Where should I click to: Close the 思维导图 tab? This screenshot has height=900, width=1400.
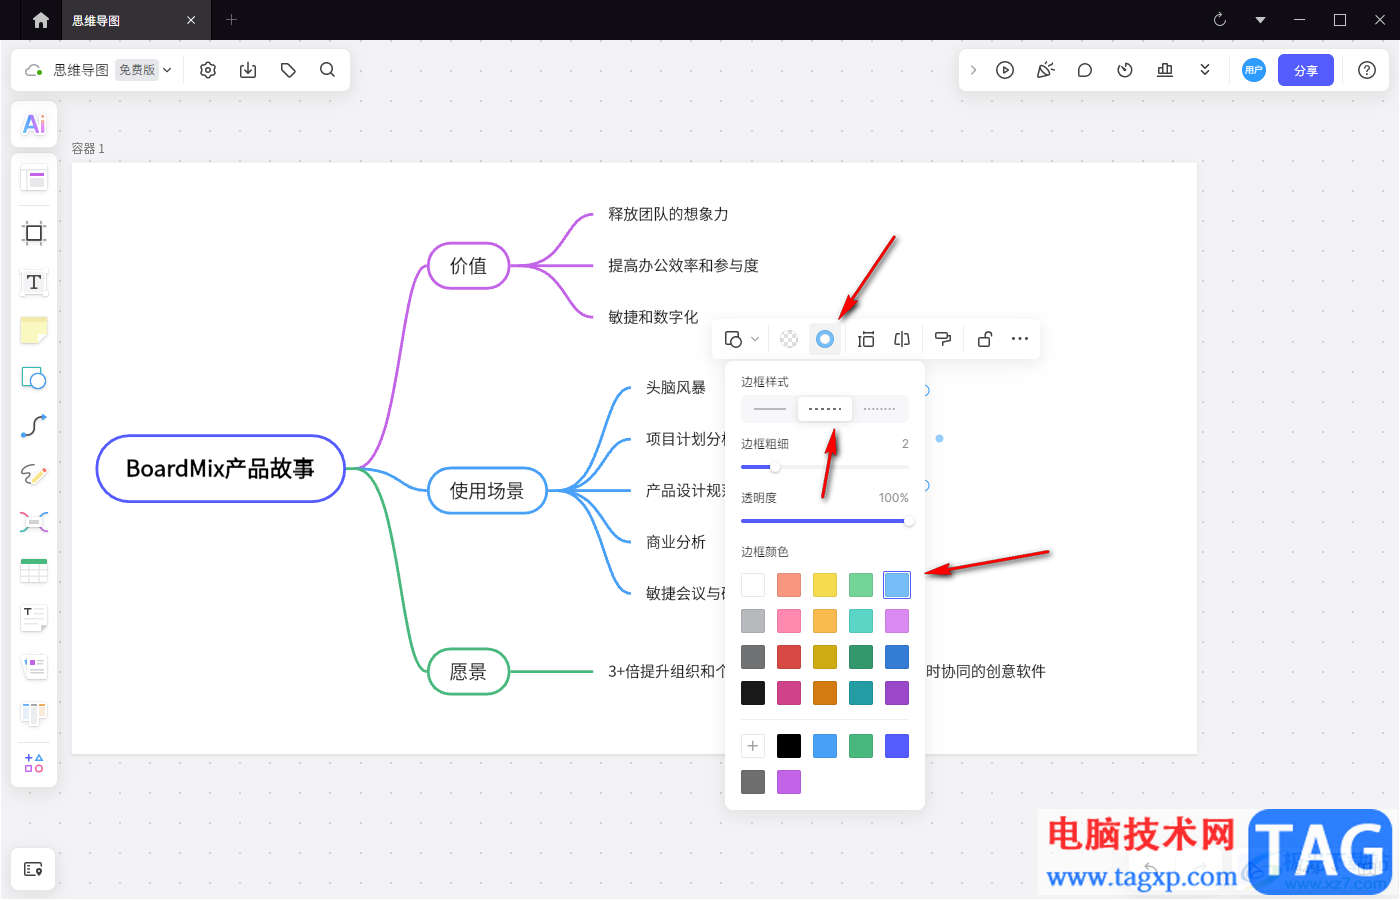pyautogui.click(x=191, y=20)
